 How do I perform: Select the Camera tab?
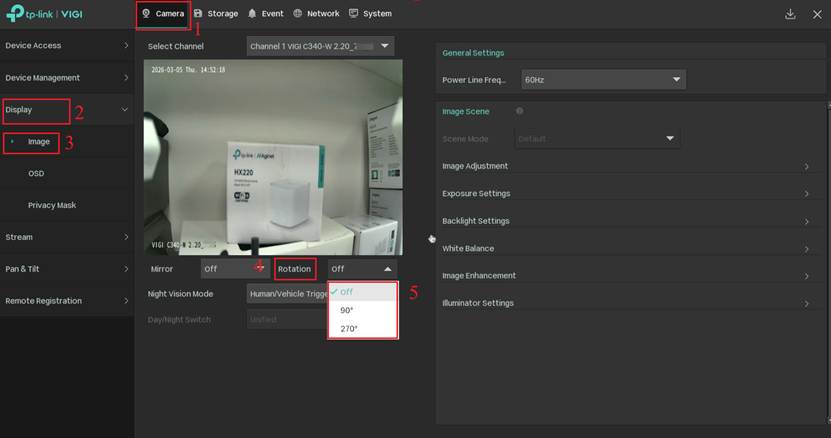point(163,14)
